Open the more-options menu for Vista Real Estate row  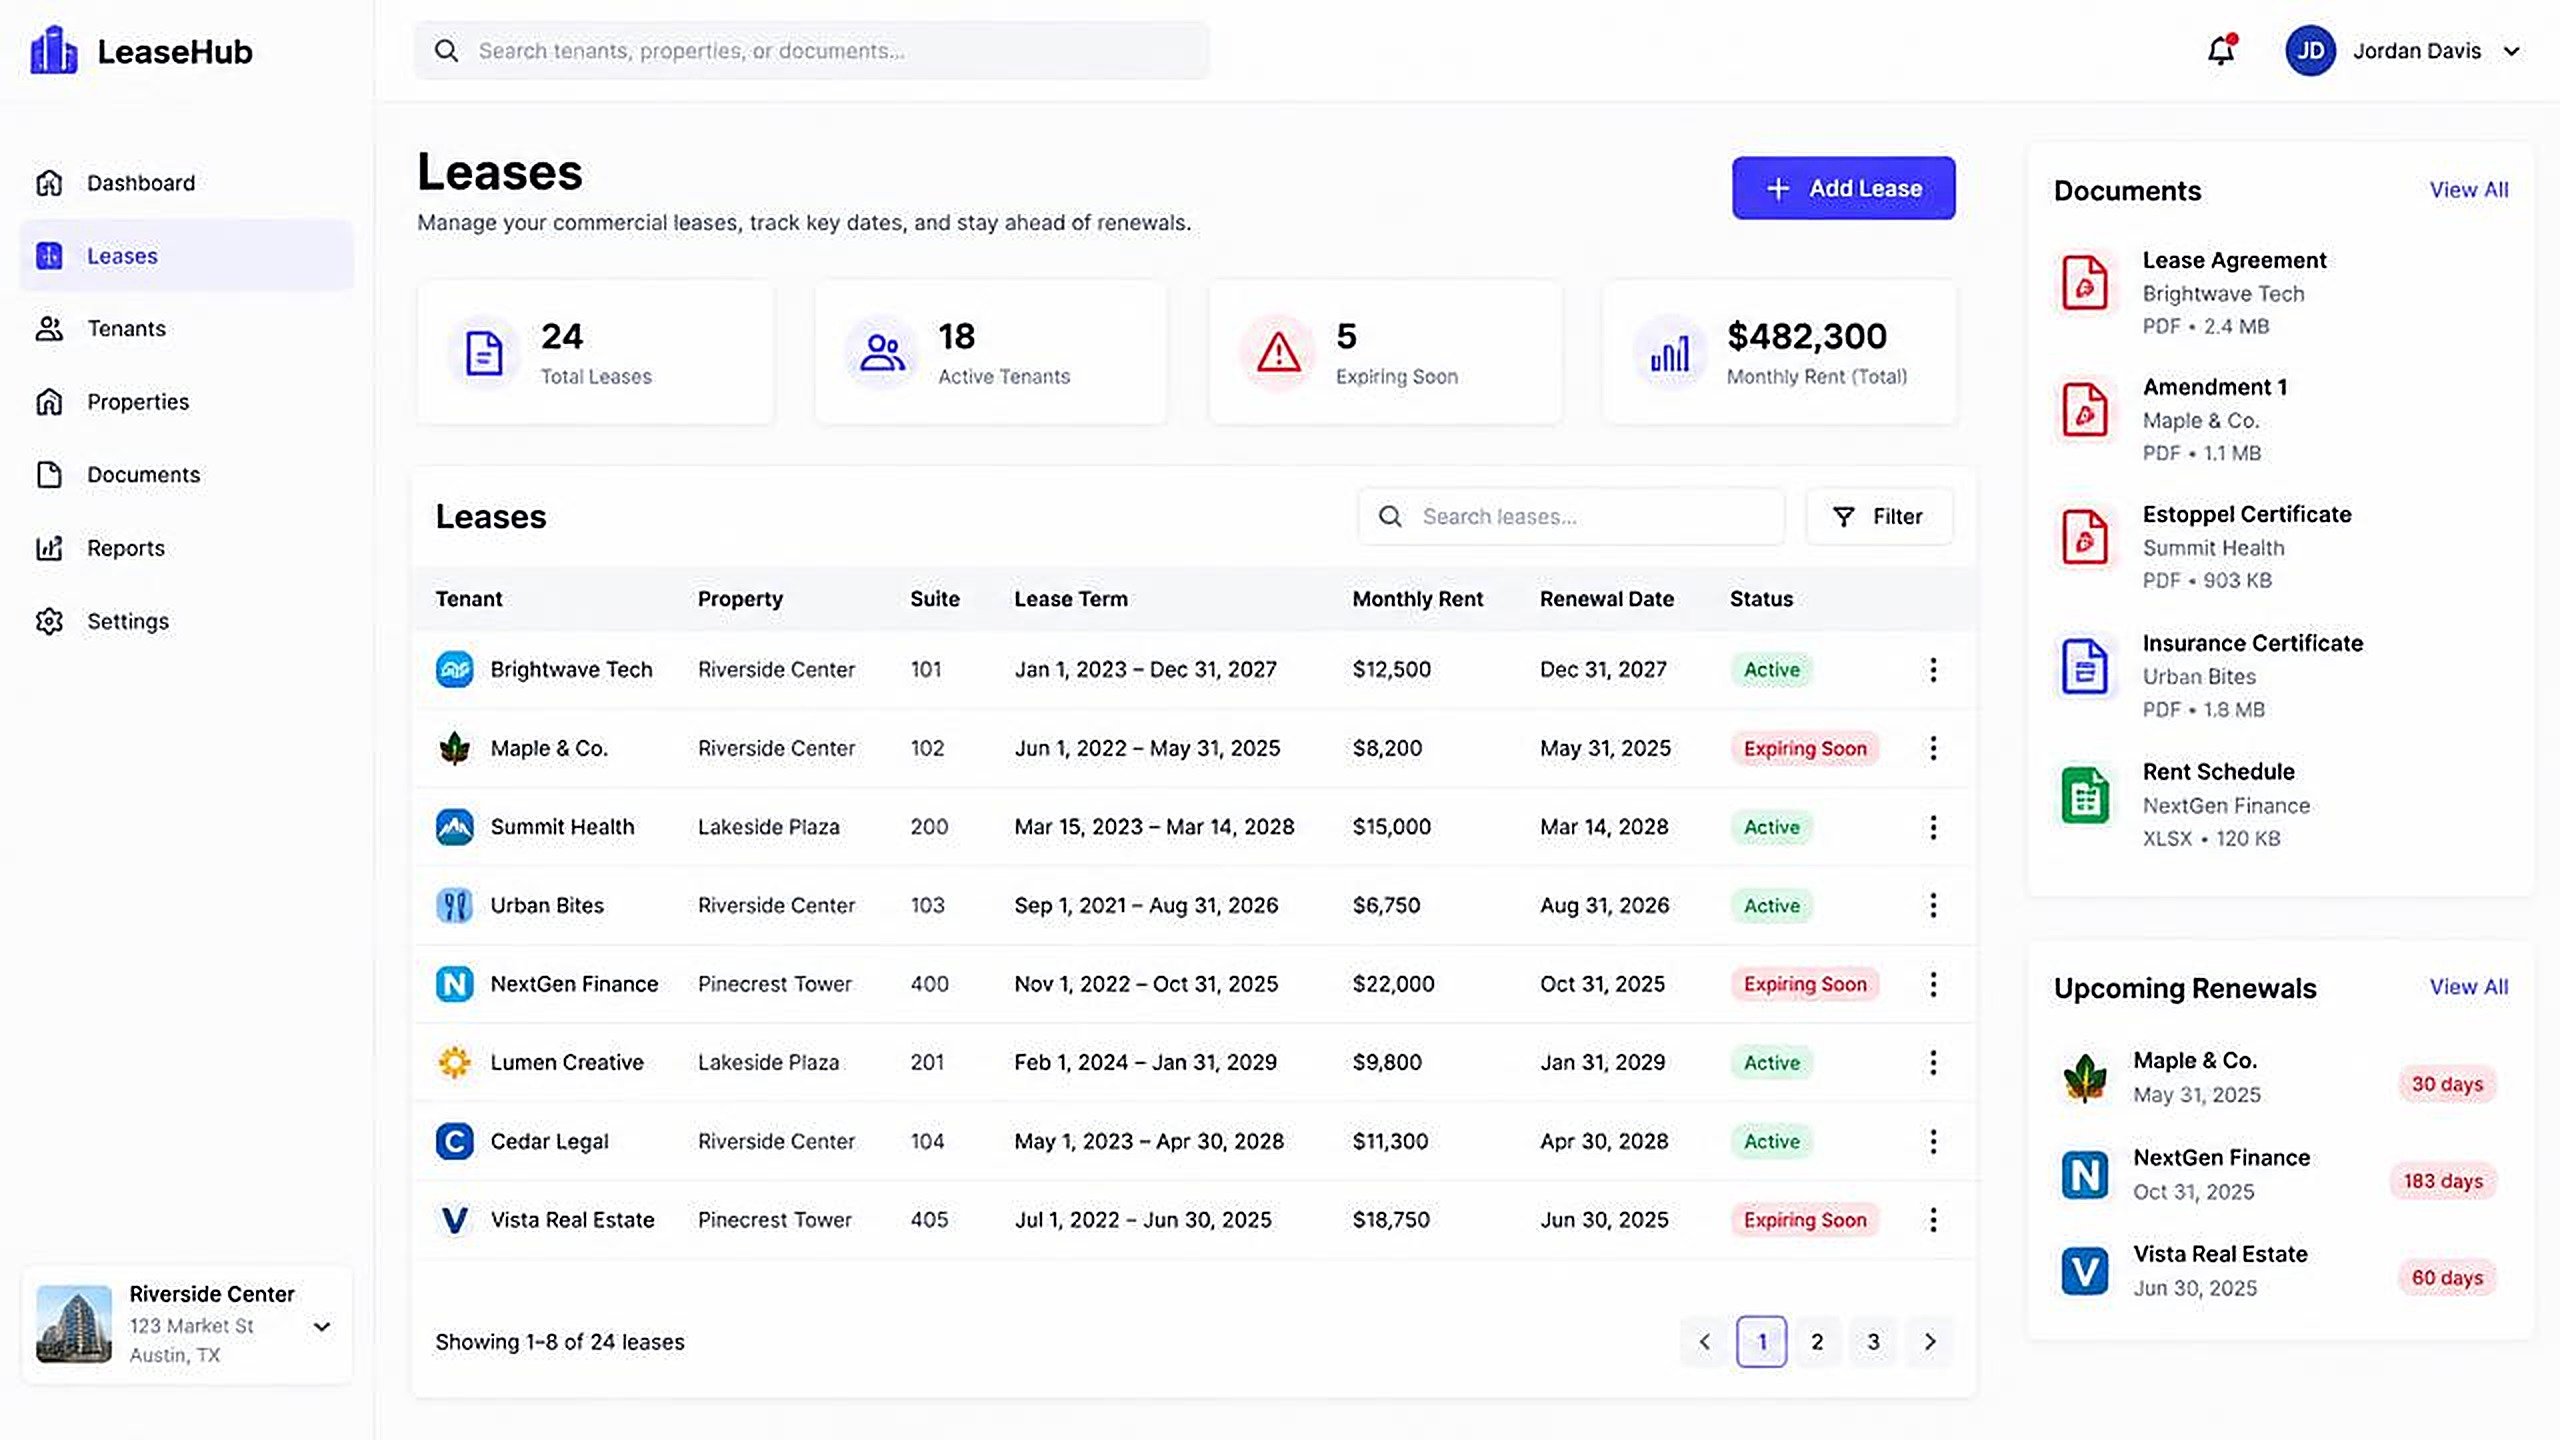1933,1220
